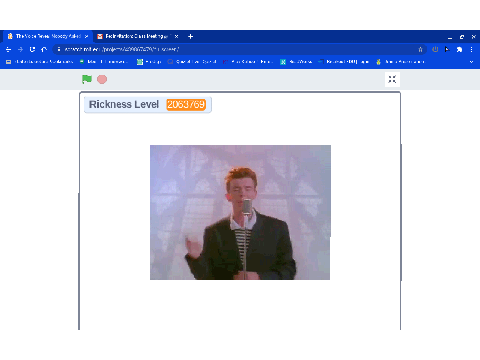This screenshot has height=360, width=480.
Task: Exit full screen mode using the shrink icon
Action: click(x=392, y=79)
